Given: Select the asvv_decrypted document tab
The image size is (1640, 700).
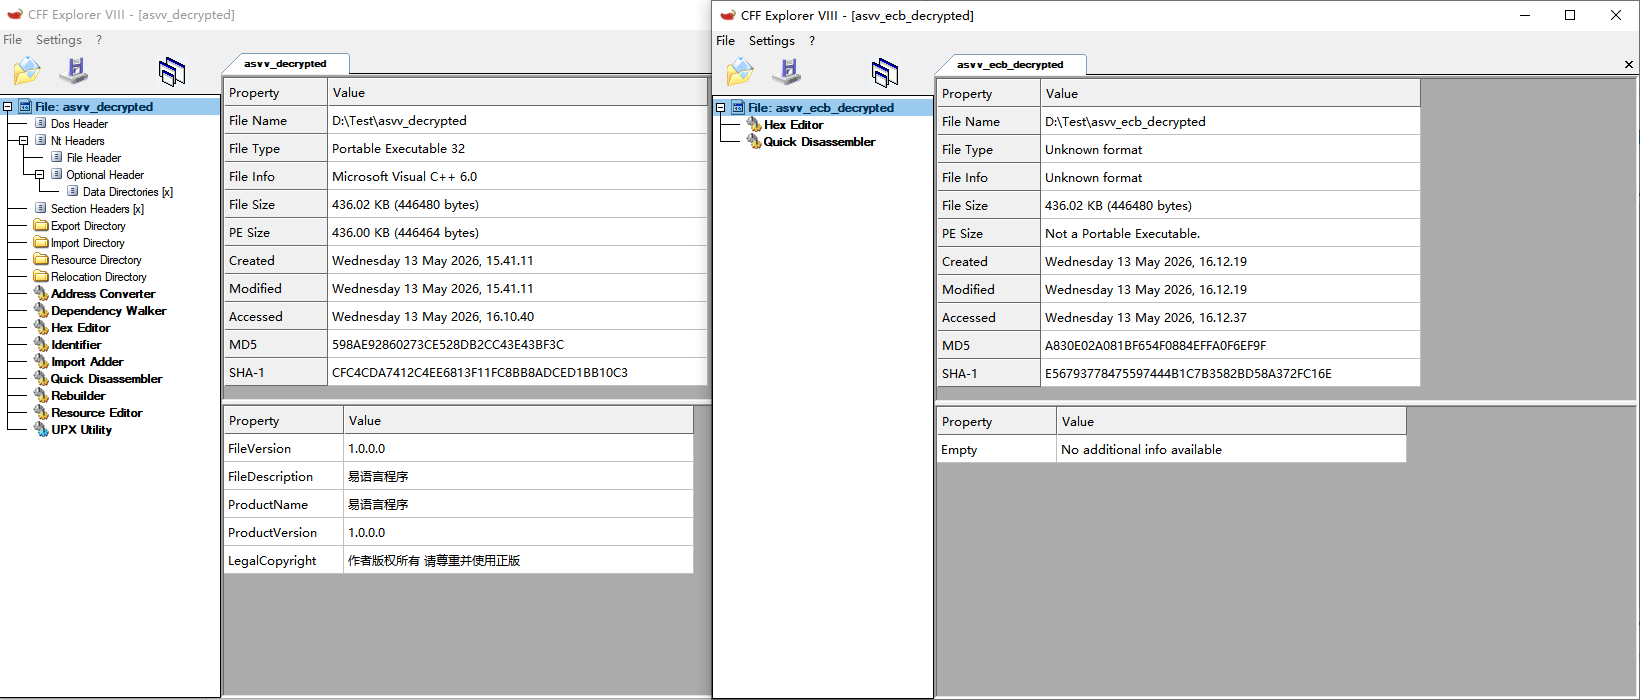Looking at the screenshot, I should click(285, 63).
